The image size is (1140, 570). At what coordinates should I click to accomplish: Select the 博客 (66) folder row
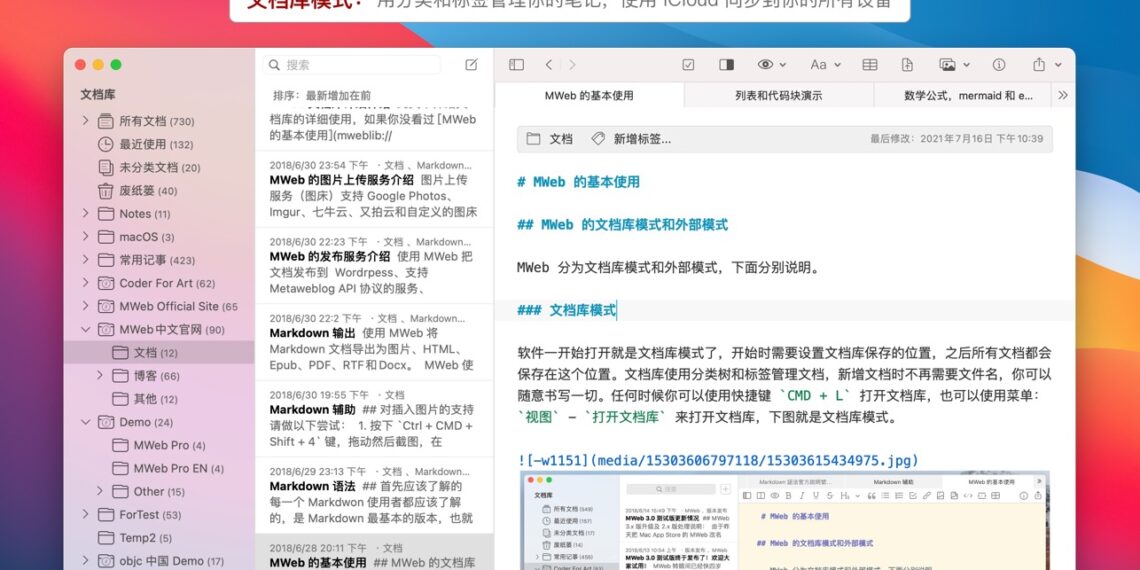point(159,376)
